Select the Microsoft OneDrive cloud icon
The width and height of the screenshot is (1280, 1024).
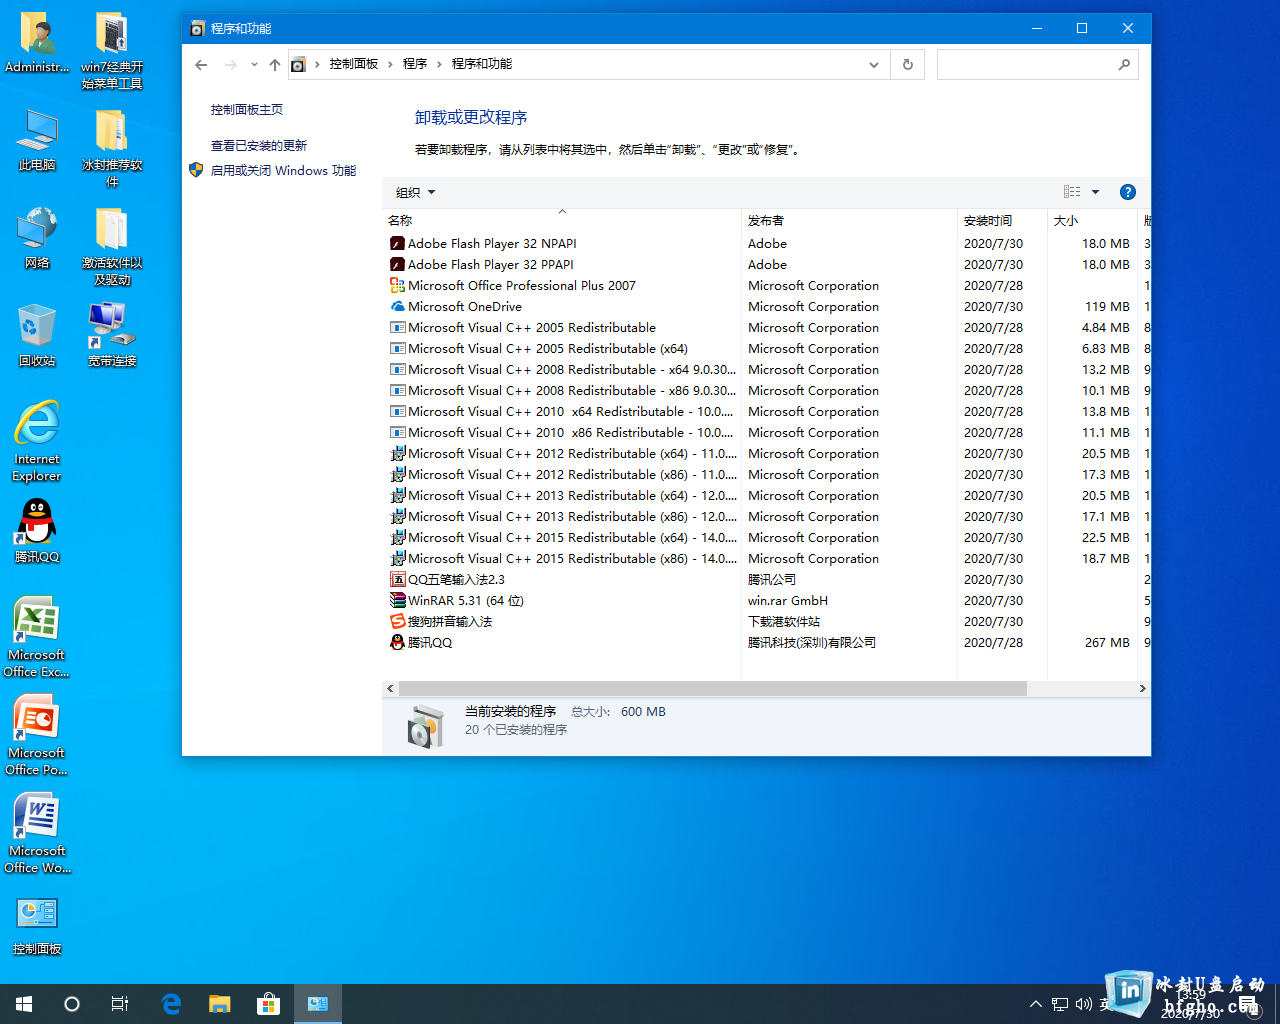(397, 306)
